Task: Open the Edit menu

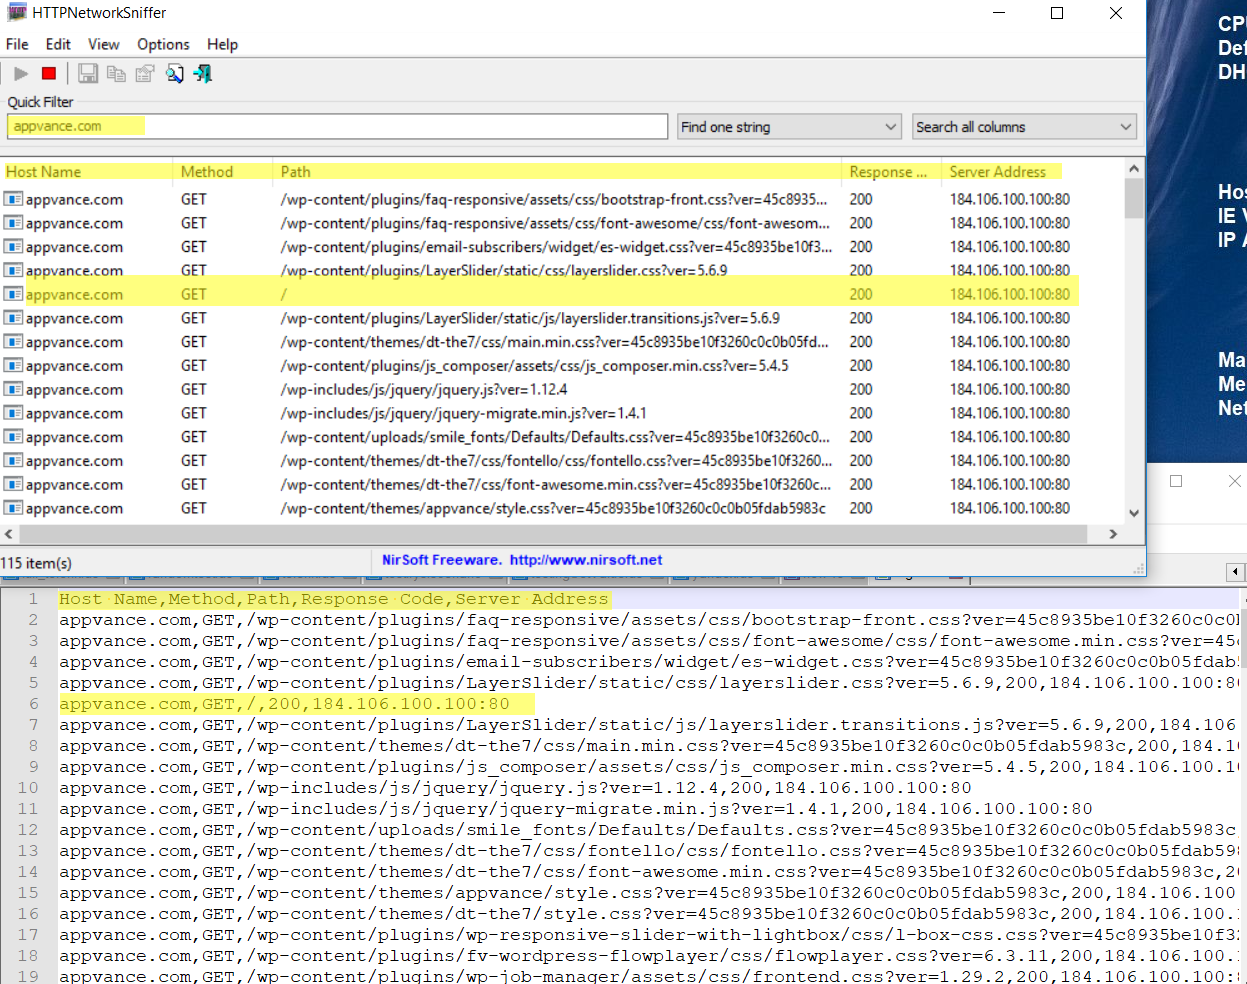Action: (x=58, y=44)
